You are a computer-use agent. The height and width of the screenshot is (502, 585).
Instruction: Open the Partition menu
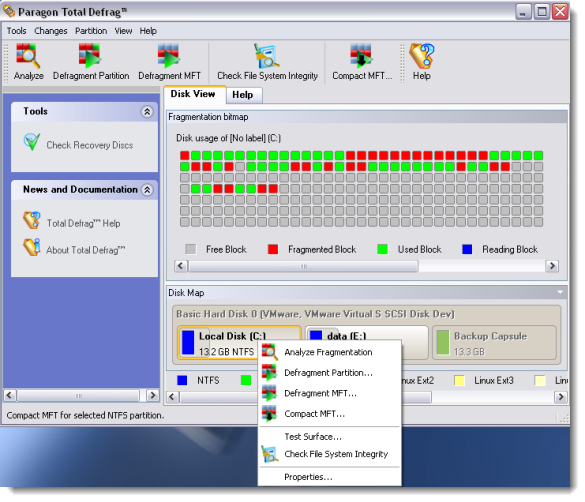[91, 31]
